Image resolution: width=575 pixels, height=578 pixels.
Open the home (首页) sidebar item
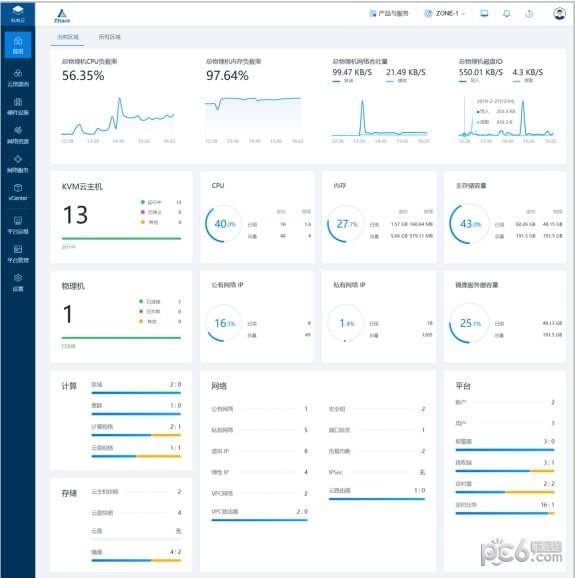pyautogui.click(x=18, y=45)
